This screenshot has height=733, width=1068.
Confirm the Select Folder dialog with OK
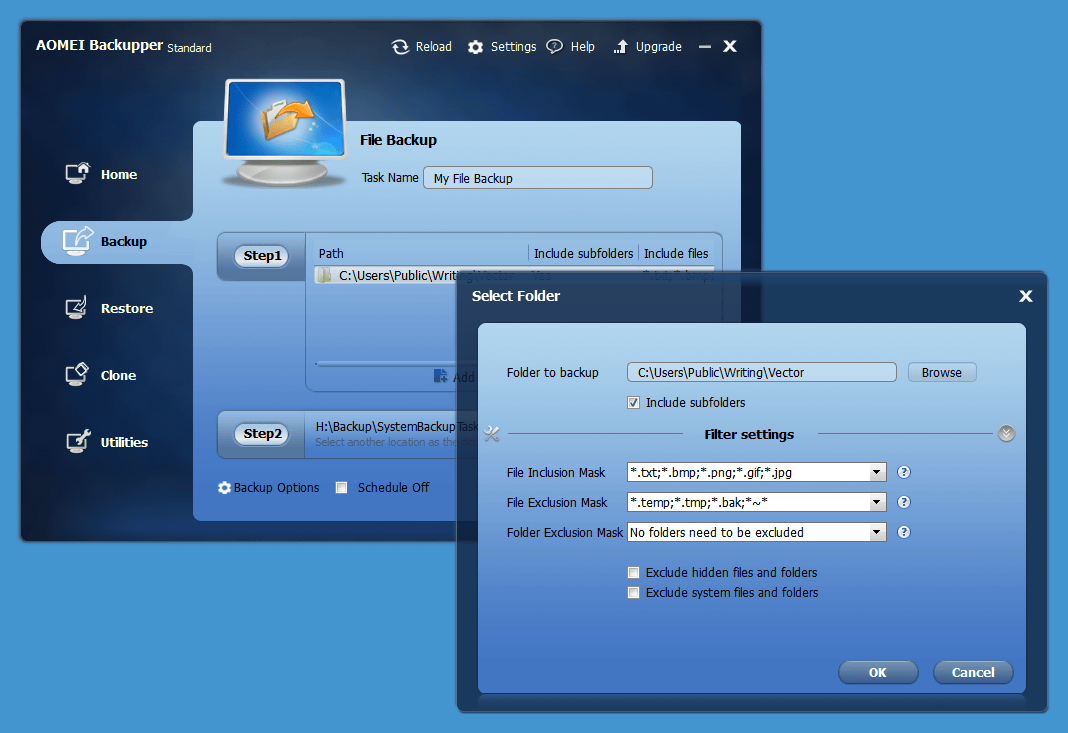tap(878, 672)
